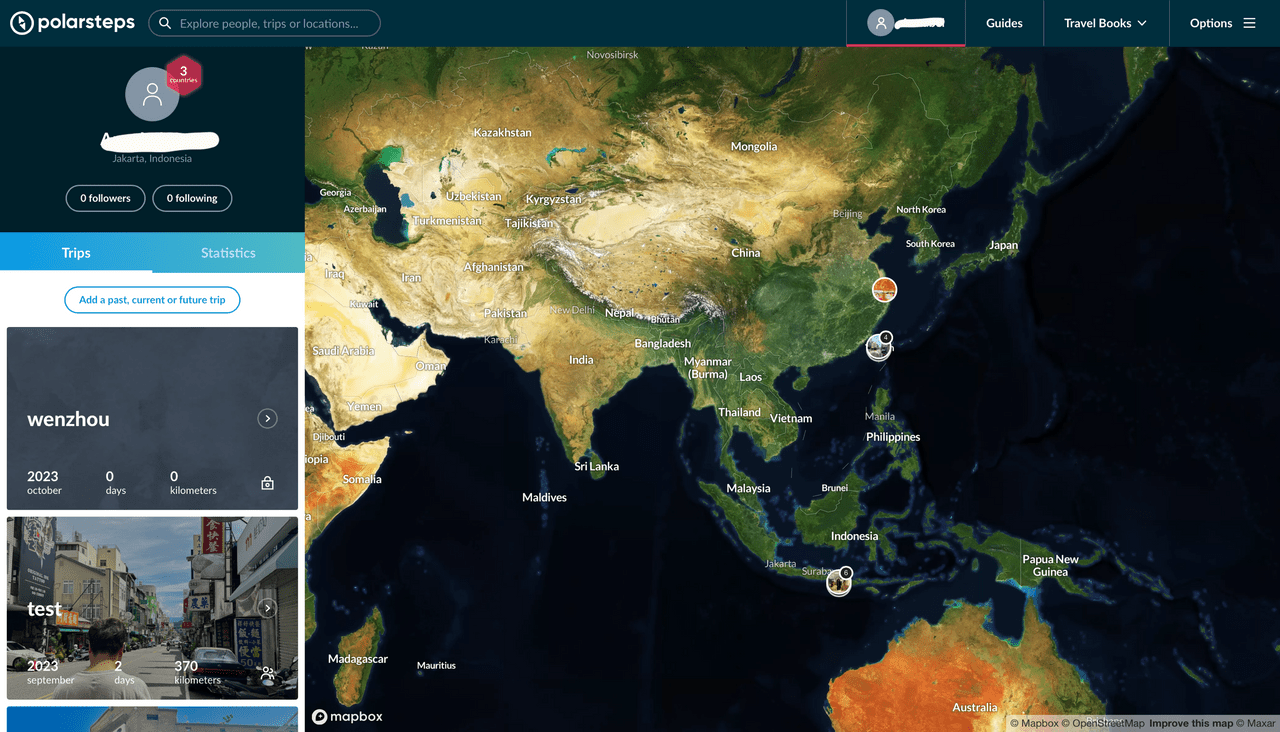Click the orange trip marker on China's coast
The width and height of the screenshot is (1280, 732).
(884, 290)
